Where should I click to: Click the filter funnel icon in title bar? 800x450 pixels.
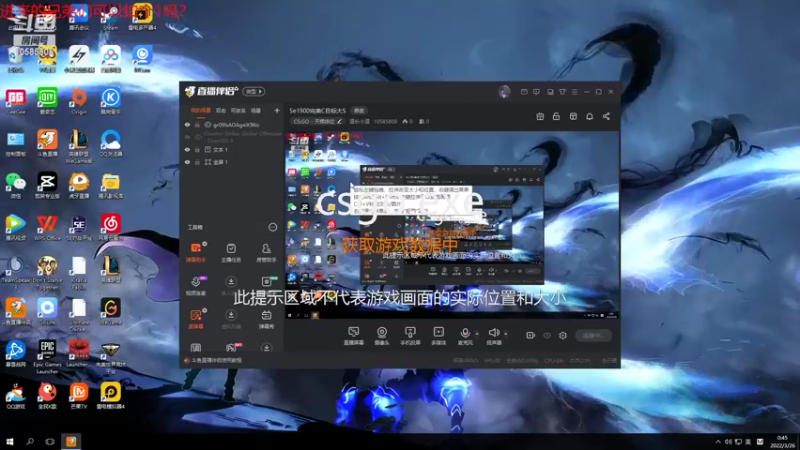[x=562, y=92]
